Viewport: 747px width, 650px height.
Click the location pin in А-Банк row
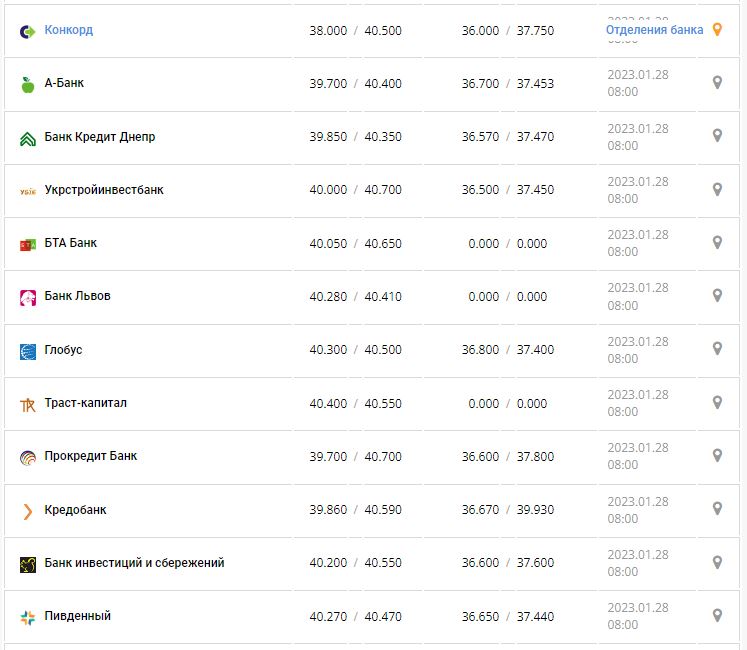[717, 83]
